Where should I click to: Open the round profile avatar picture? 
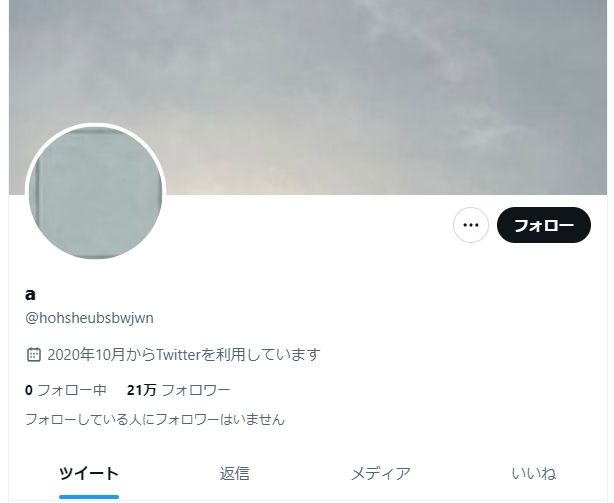[x=96, y=193]
